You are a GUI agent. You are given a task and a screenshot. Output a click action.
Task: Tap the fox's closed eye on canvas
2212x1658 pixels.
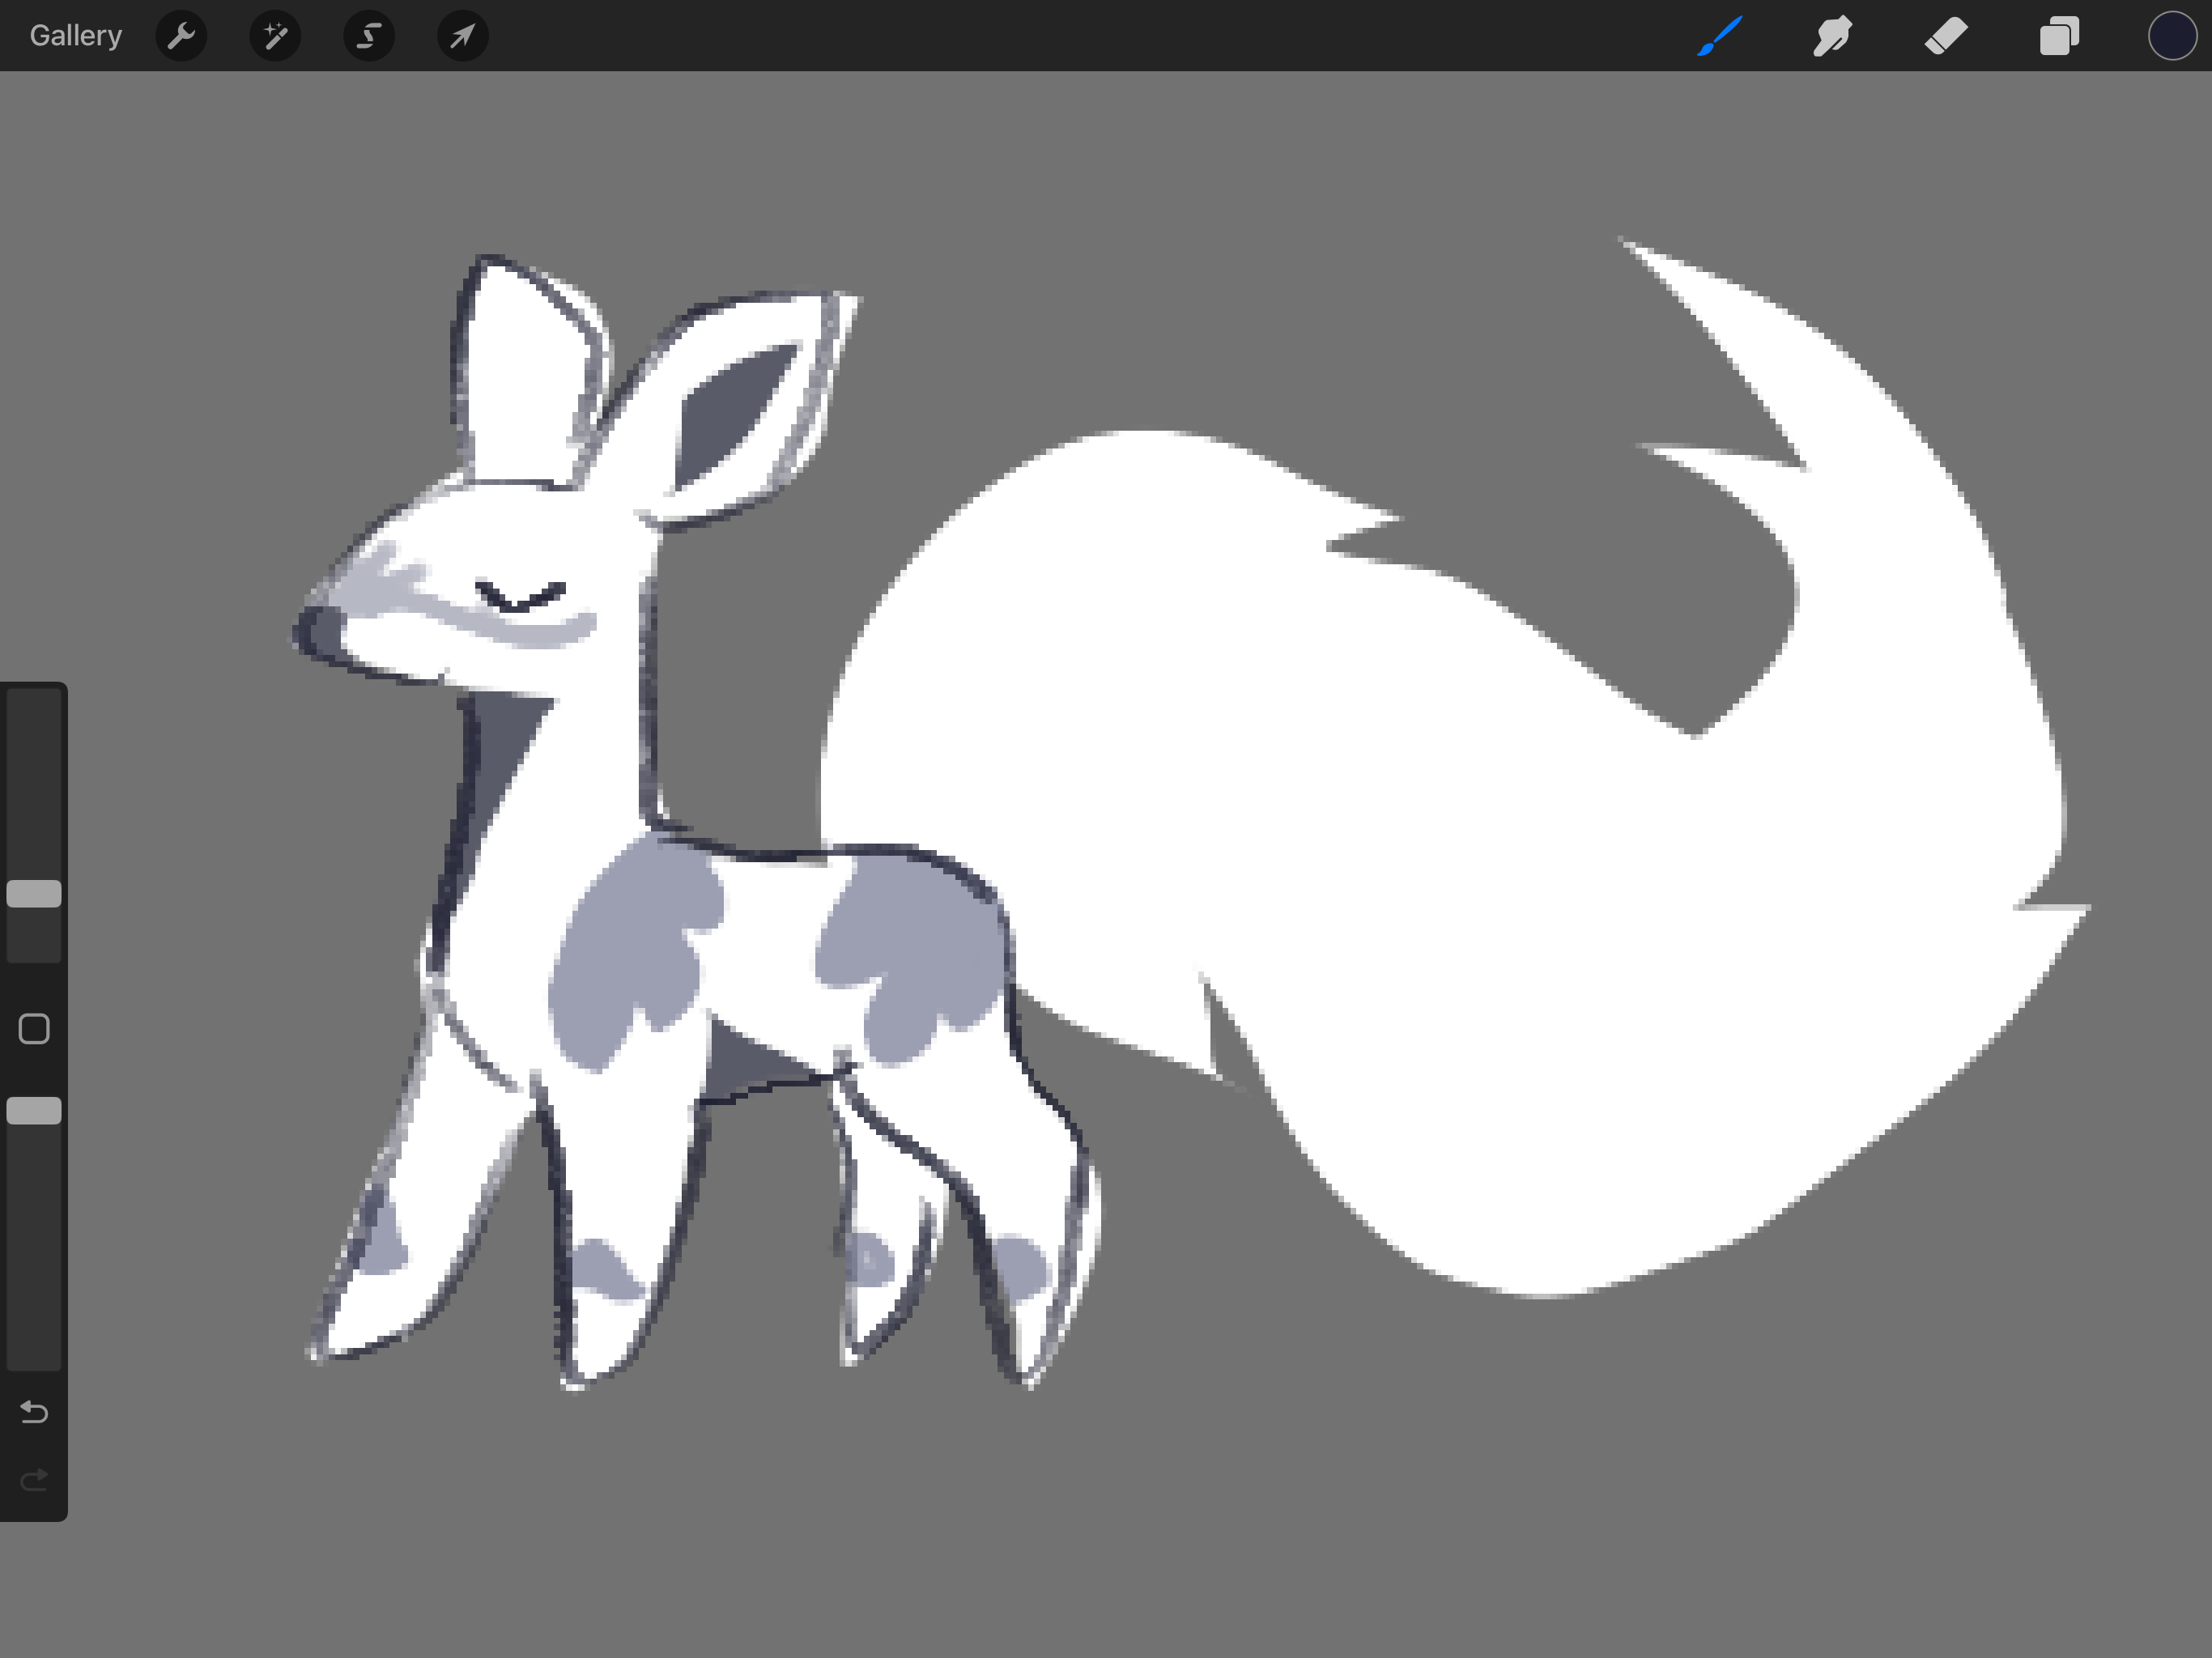click(x=520, y=598)
